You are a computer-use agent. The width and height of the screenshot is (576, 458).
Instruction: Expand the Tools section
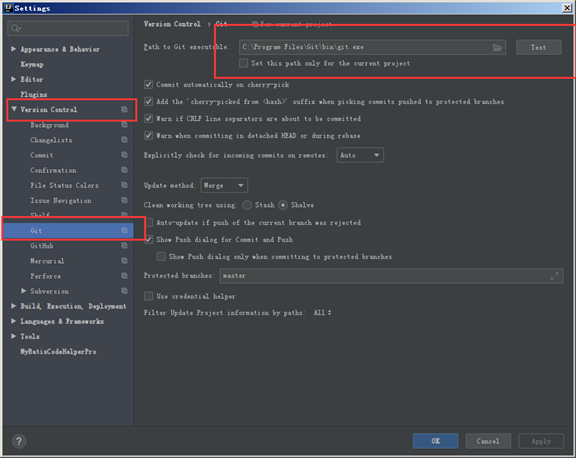point(14,336)
